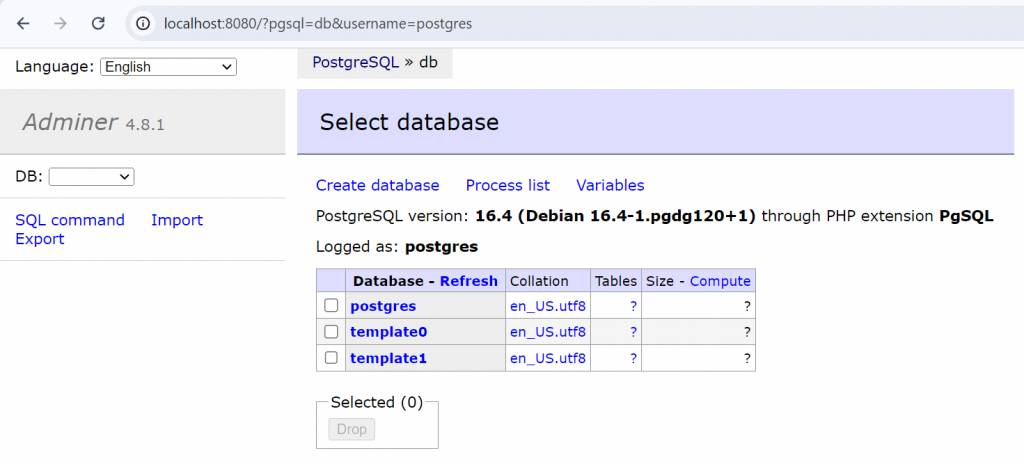Click the Adminer title heading
This screenshot has height=464, width=1024.
[x=70, y=122]
